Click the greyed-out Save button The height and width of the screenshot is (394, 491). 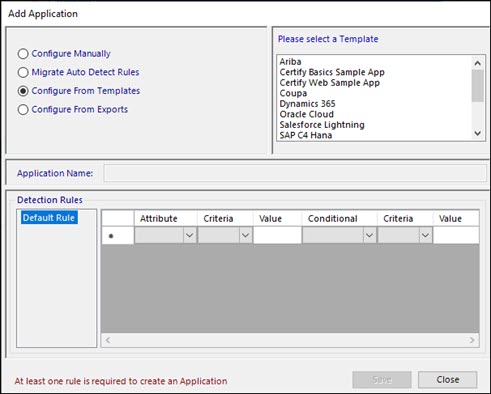[x=382, y=380]
